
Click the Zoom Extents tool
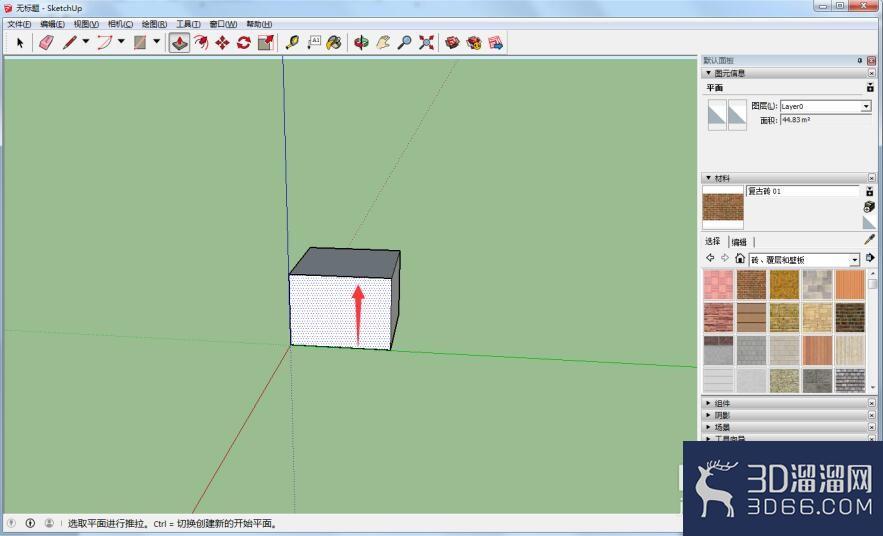click(x=426, y=43)
